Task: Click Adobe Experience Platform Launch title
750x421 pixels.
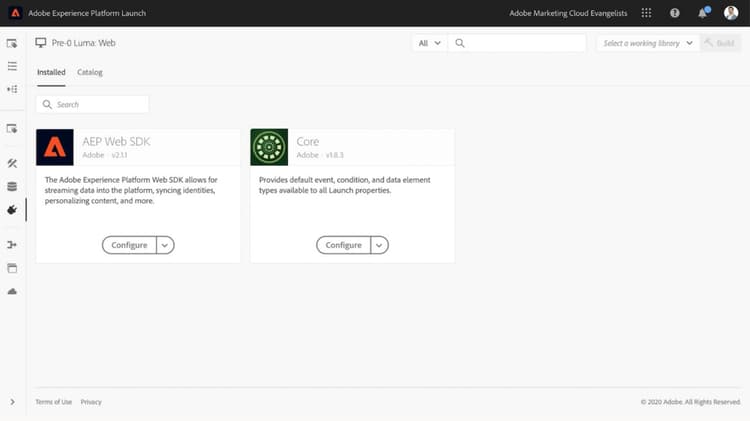Action: (x=87, y=13)
